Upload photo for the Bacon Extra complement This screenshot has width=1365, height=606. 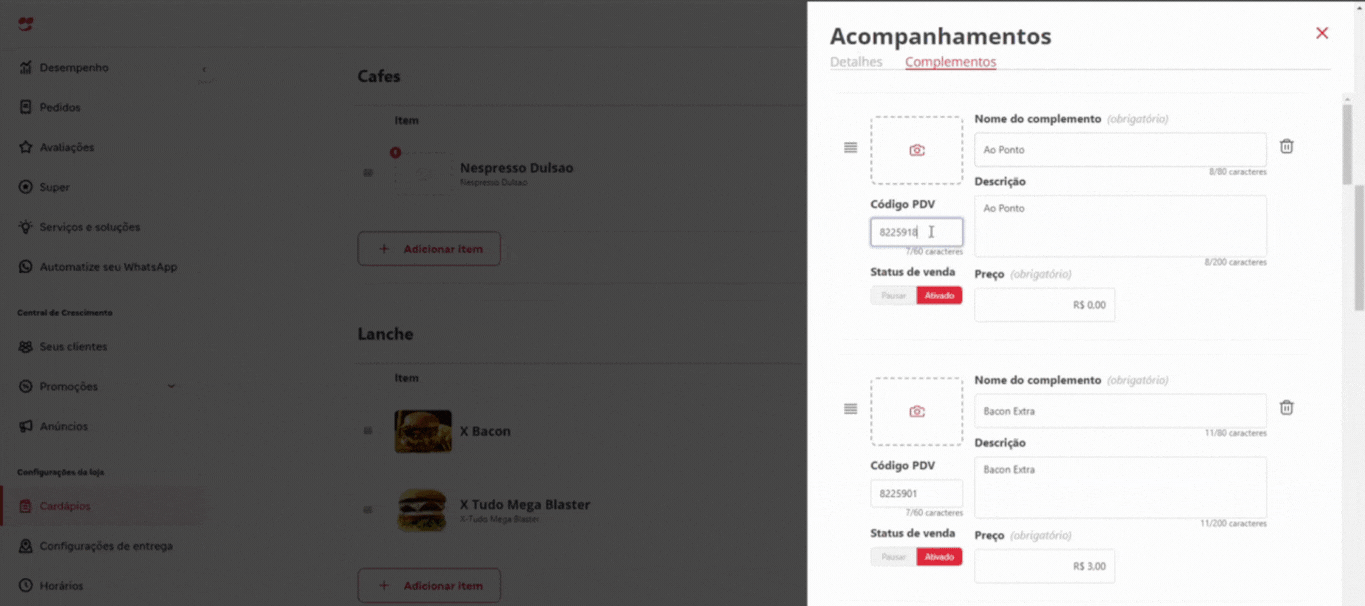(x=916, y=411)
